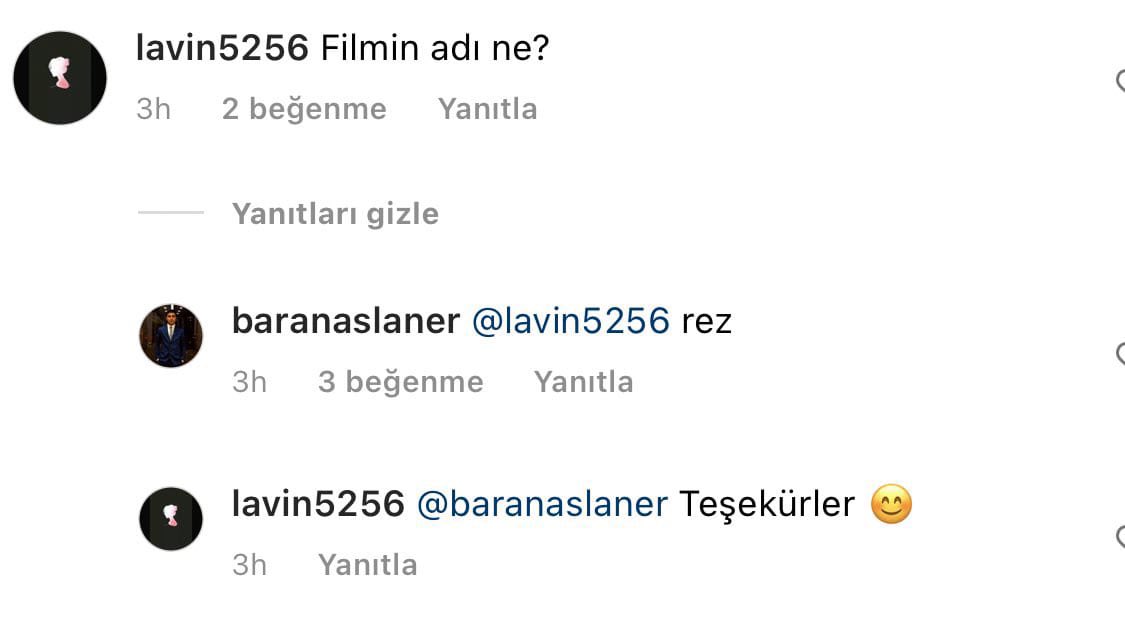Open lavin5256's small avatar on the Teşekürler reply
The height and width of the screenshot is (636, 1125).
[171, 518]
